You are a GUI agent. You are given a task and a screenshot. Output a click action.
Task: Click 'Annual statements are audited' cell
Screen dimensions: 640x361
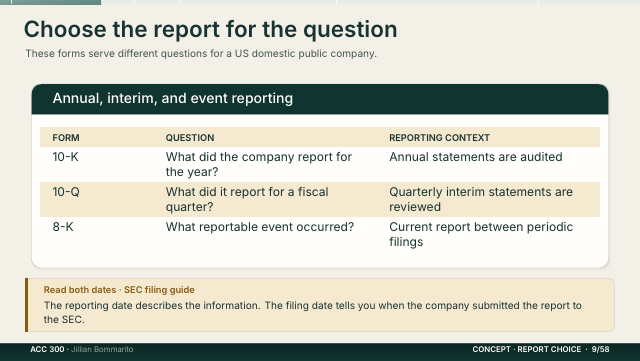[x=476, y=157]
